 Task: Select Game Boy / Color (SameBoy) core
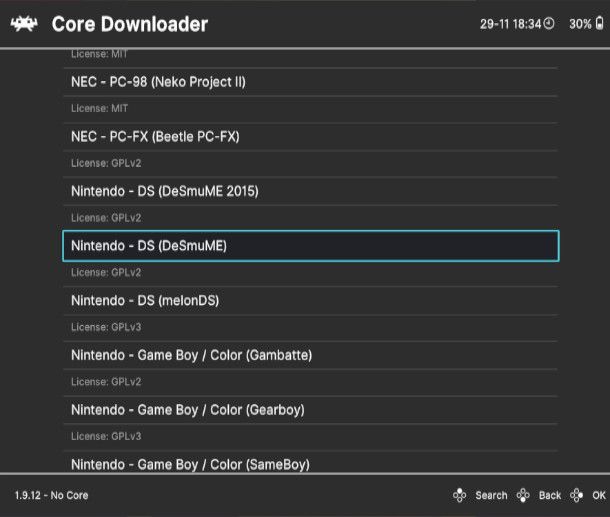pyautogui.click(x=310, y=463)
